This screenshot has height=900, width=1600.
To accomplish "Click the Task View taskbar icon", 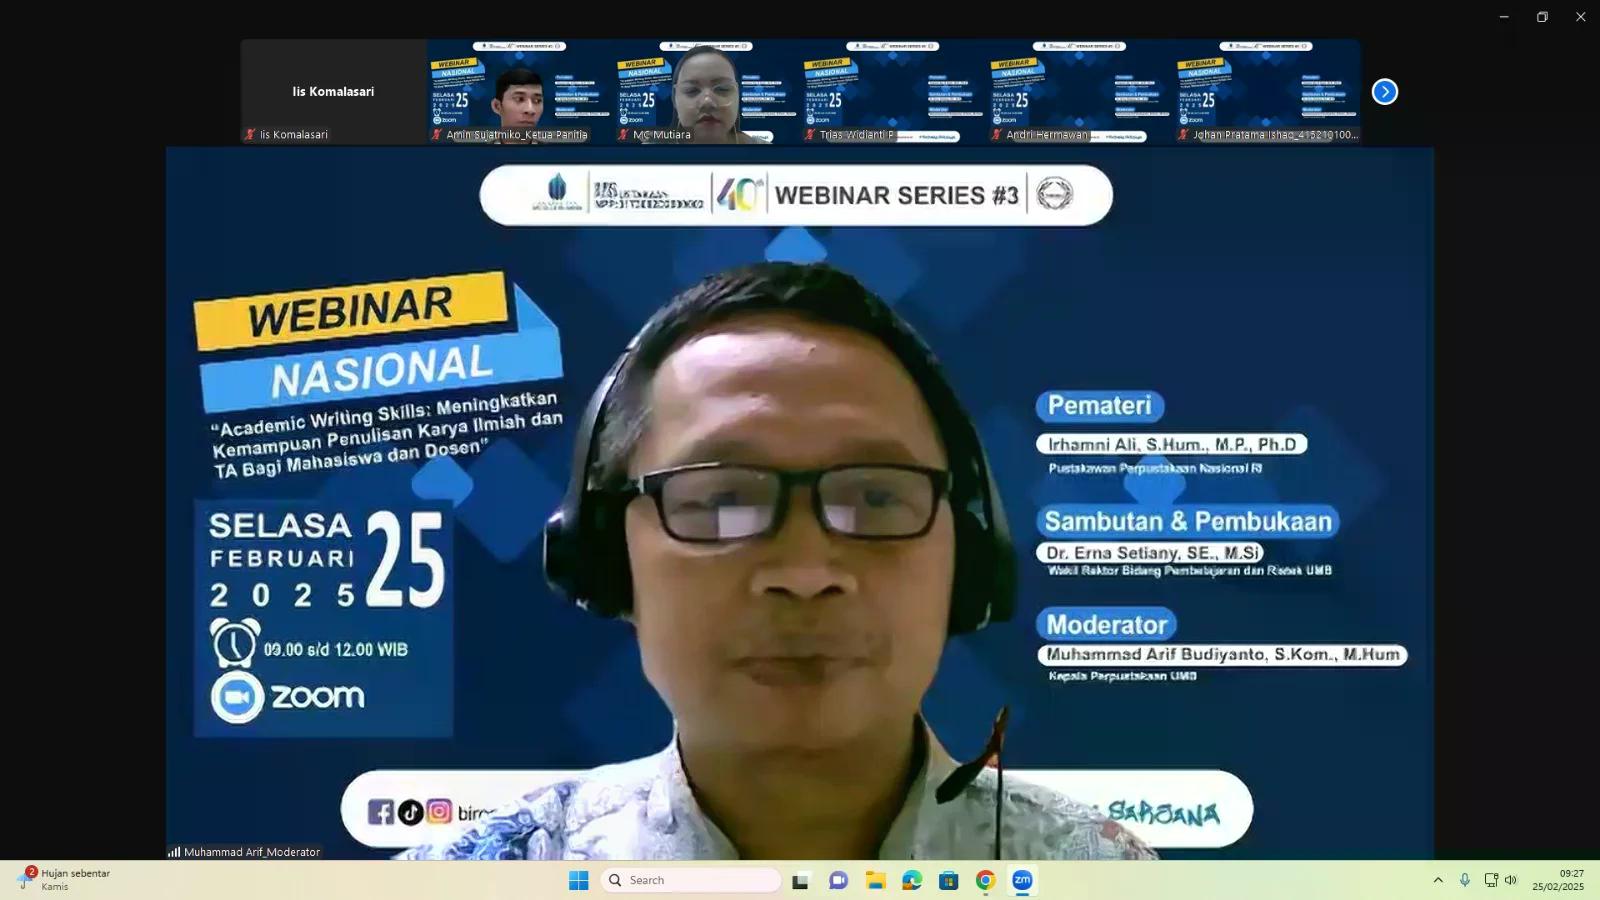I will [x=800, y=880].
